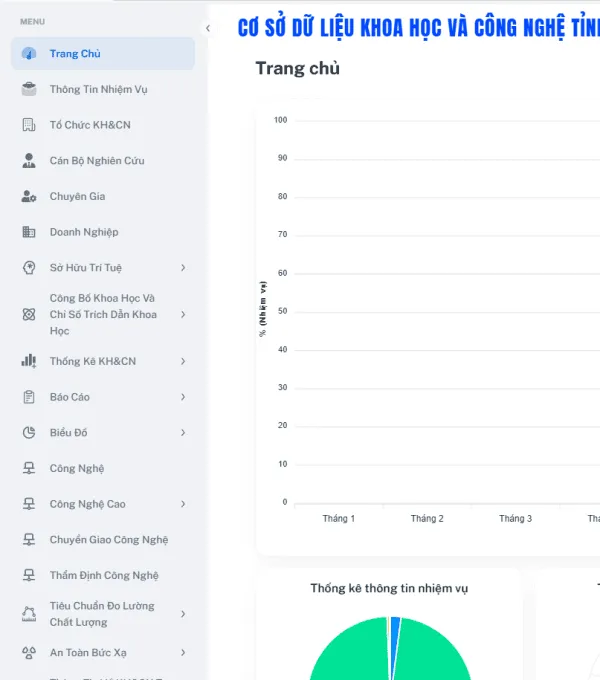
Task: Click the Công Nghệ Cao monitor icon
Action: click(29, 504)
